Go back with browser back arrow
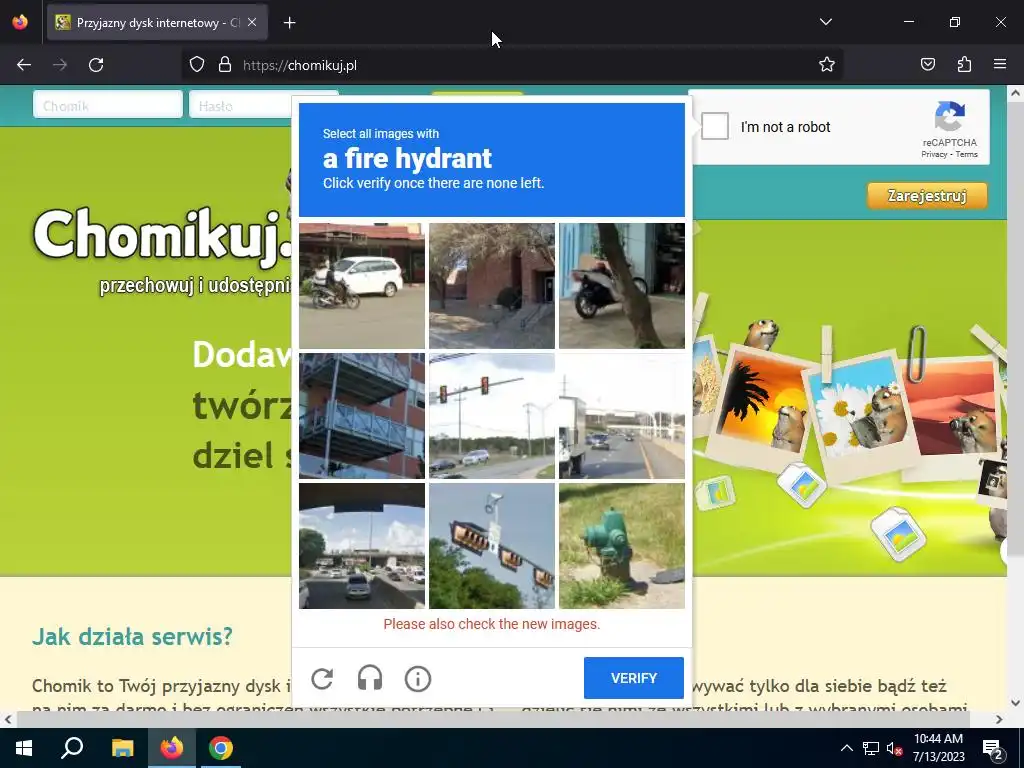The height and width of the screenshot is (768, 1024). tap(24, 65)
